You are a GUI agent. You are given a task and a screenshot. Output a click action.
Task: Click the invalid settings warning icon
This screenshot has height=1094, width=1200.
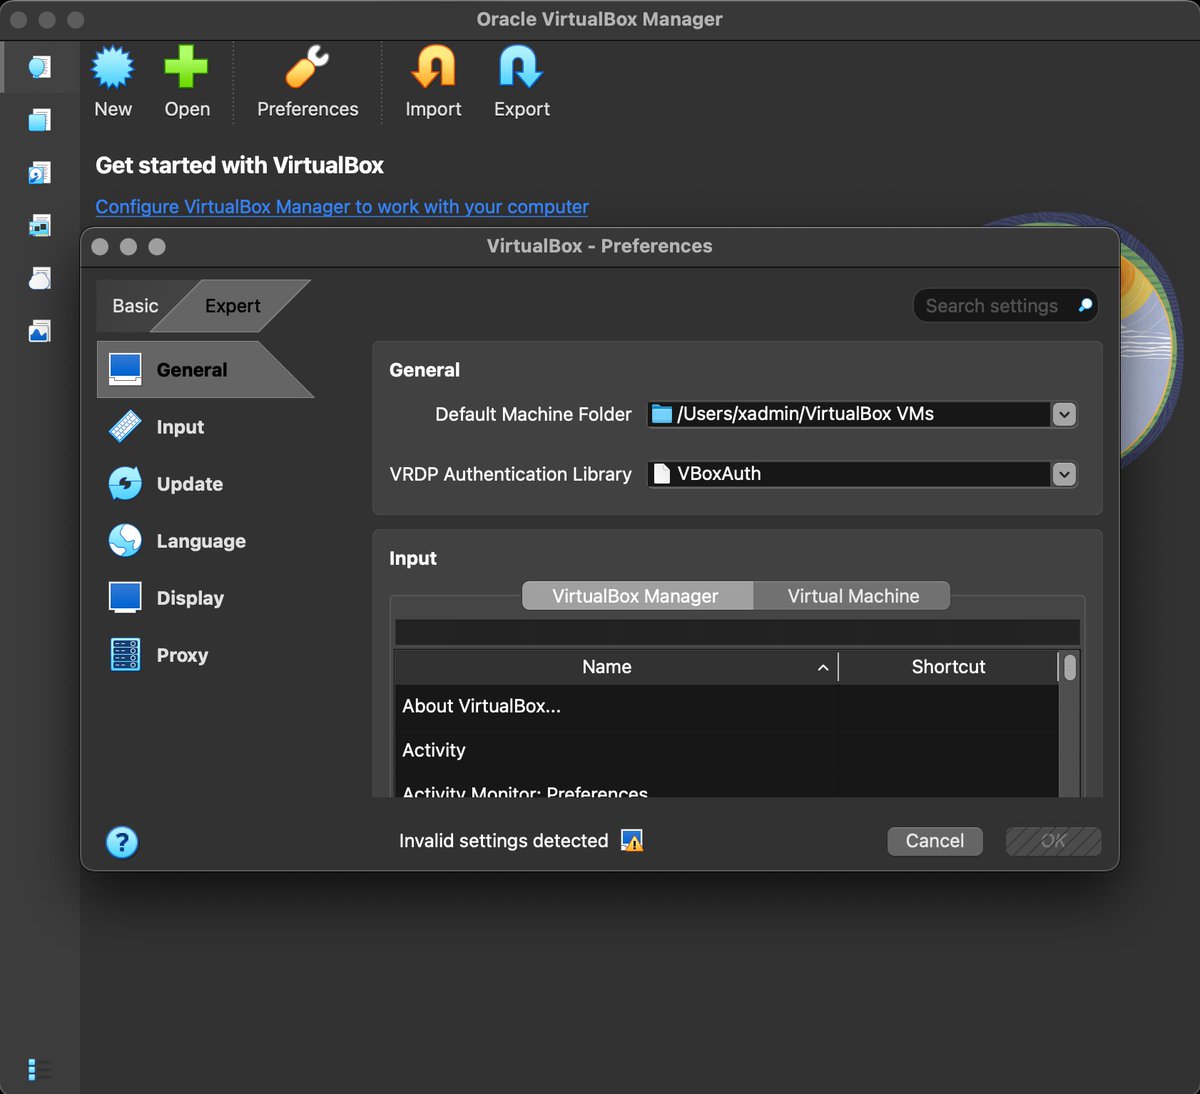point(632,841)
